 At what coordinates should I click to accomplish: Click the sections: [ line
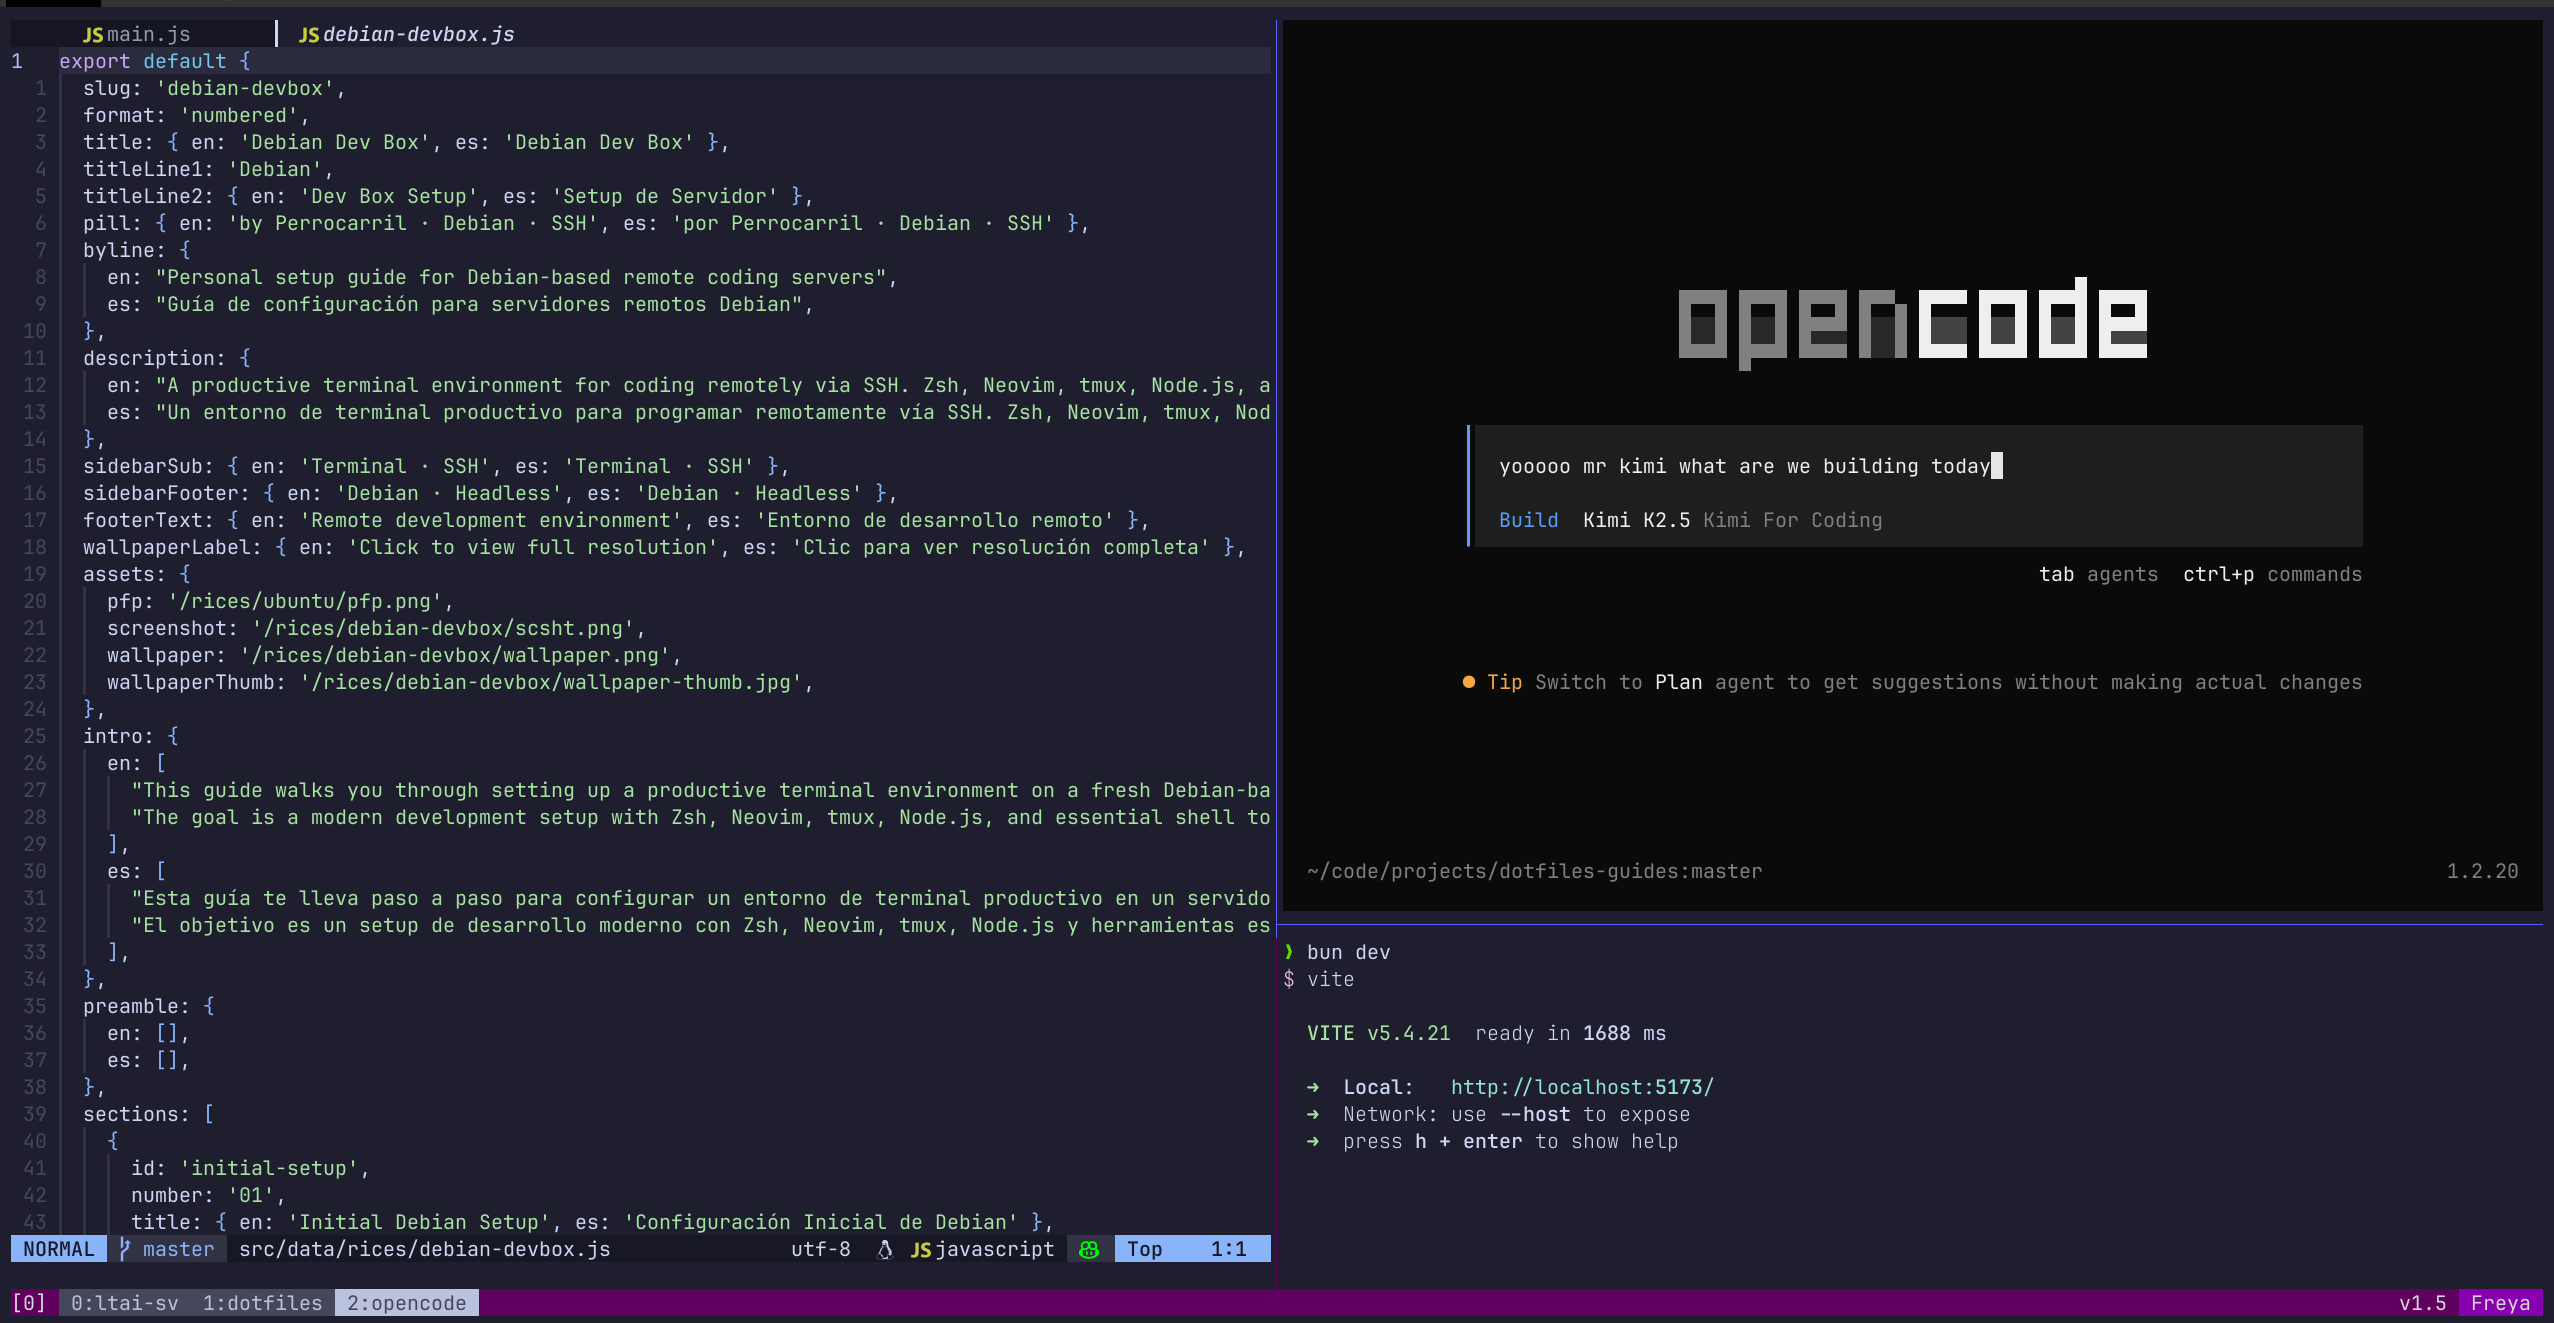pos(148,1114)
